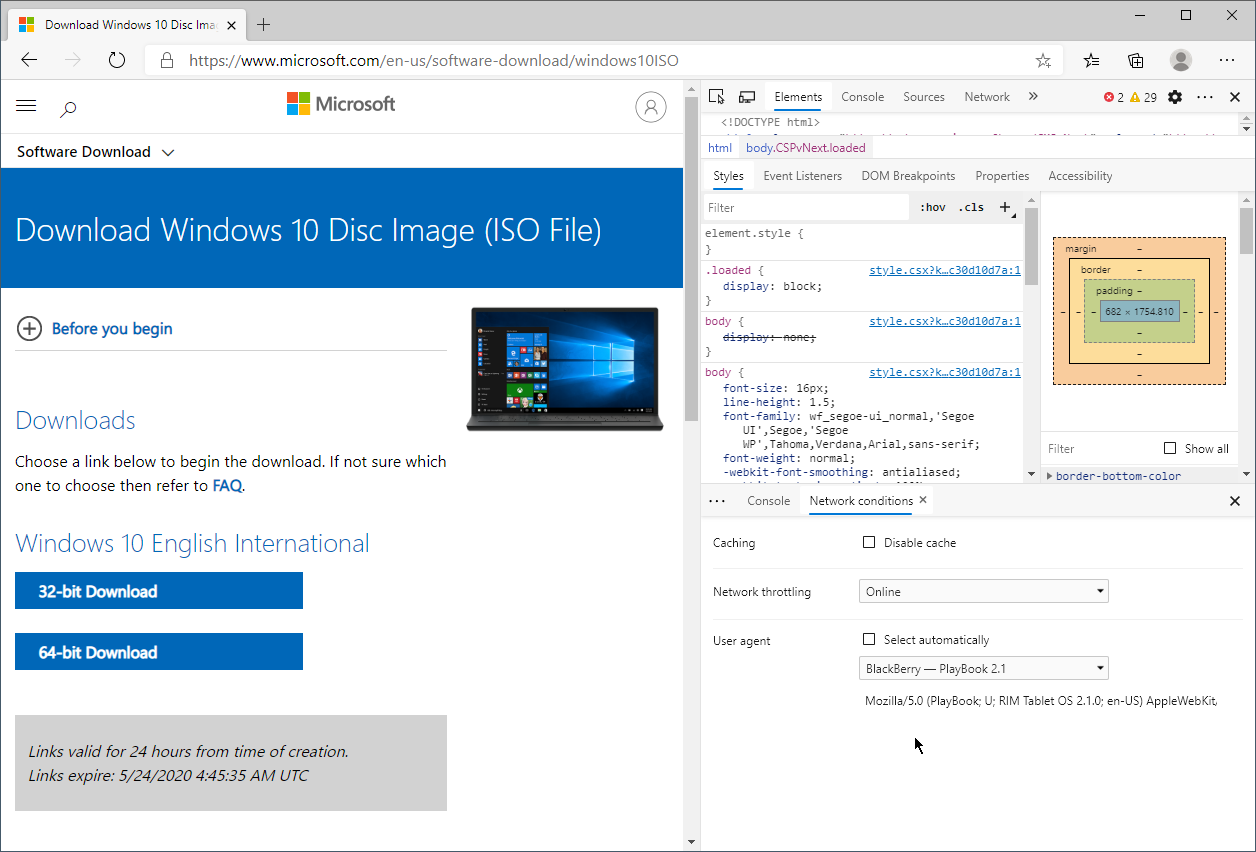Open the Favorites list icon

(x=1091, y=60)
